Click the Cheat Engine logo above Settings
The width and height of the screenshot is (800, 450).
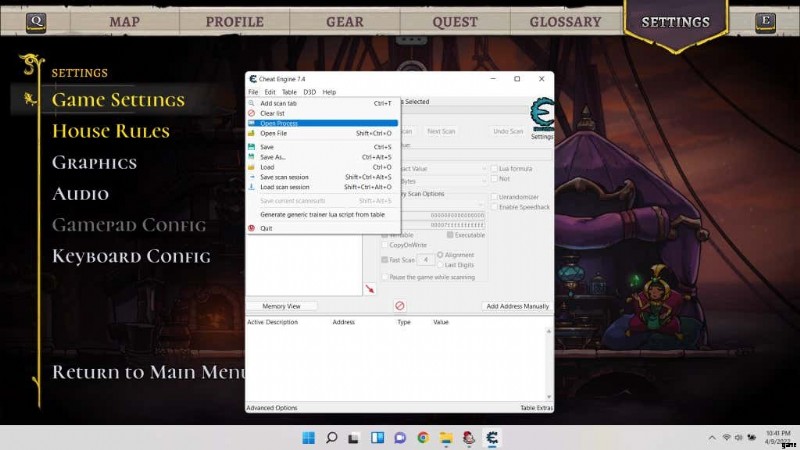pos(542,114)
